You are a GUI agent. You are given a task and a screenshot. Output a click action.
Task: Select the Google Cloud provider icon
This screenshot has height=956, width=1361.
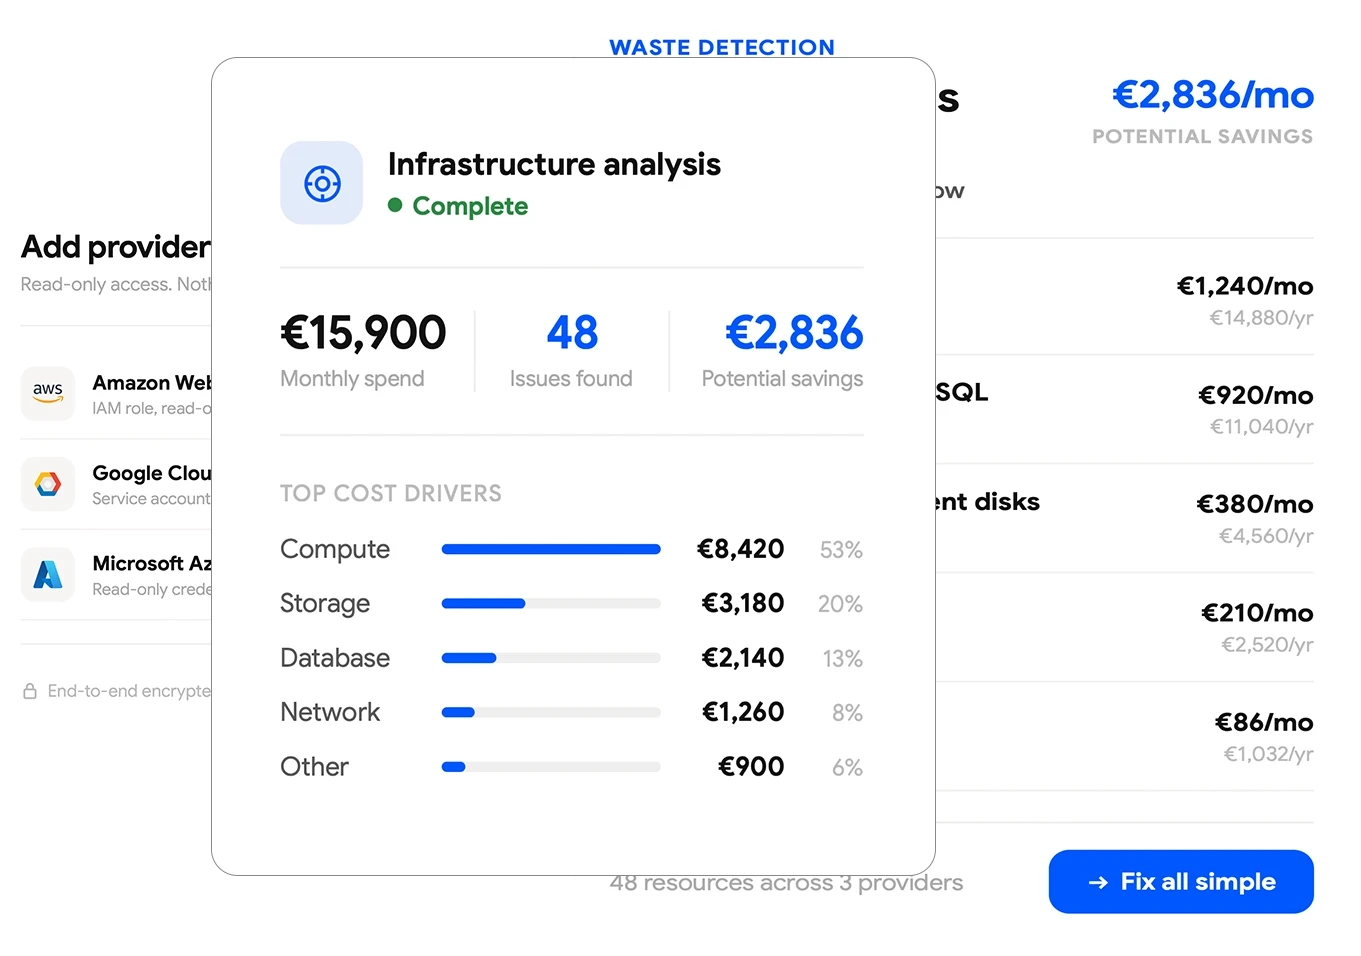pos(48,484)
